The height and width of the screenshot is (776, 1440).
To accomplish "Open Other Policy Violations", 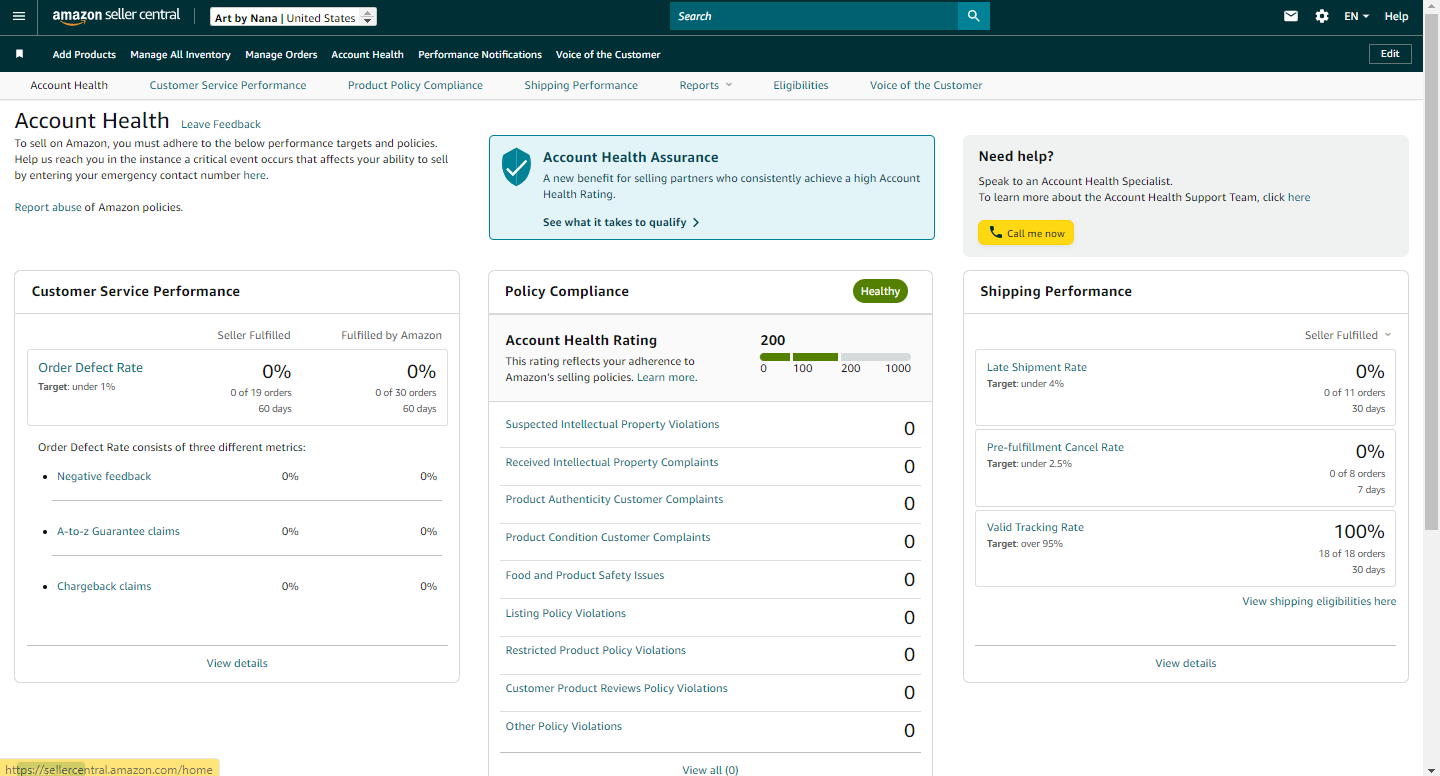I will pos(564,726).
